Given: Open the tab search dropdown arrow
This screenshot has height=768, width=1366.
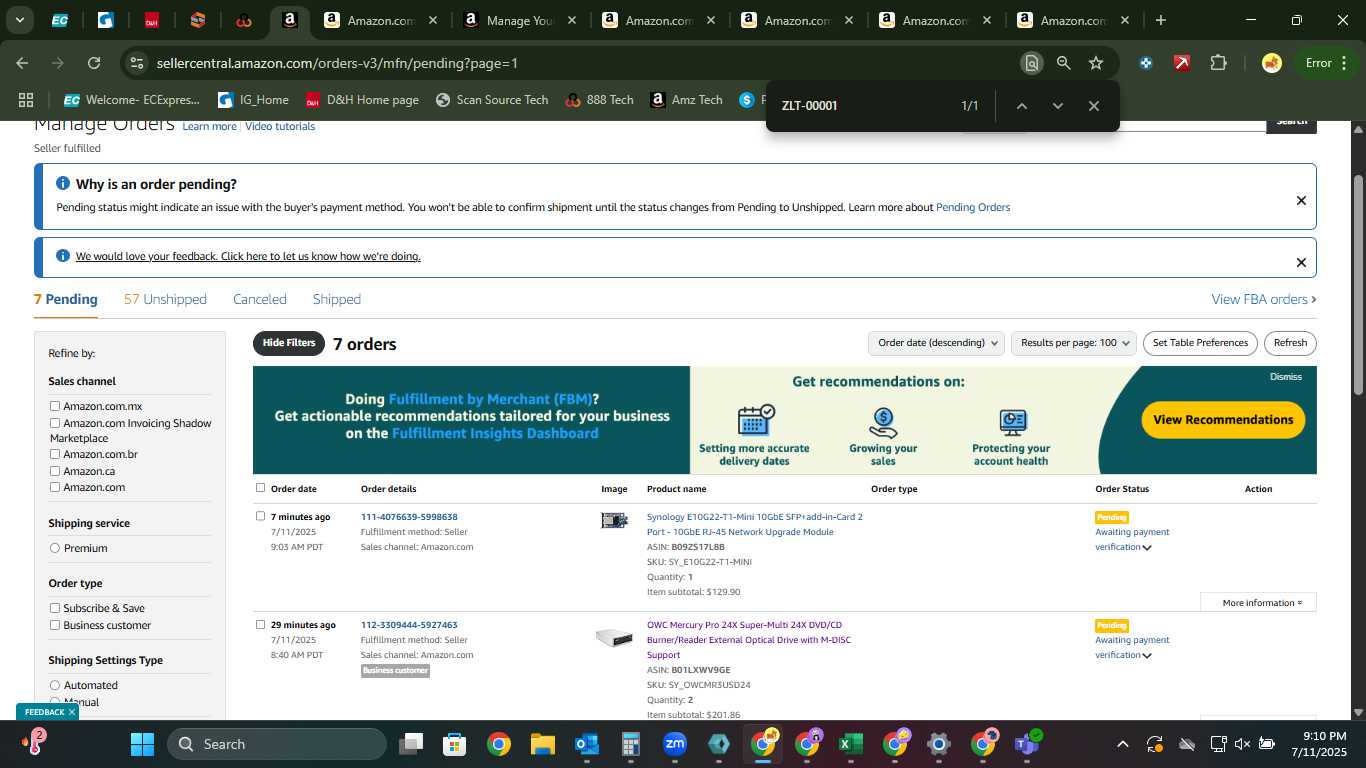Looking at the screenshot, I should (19, 20).
